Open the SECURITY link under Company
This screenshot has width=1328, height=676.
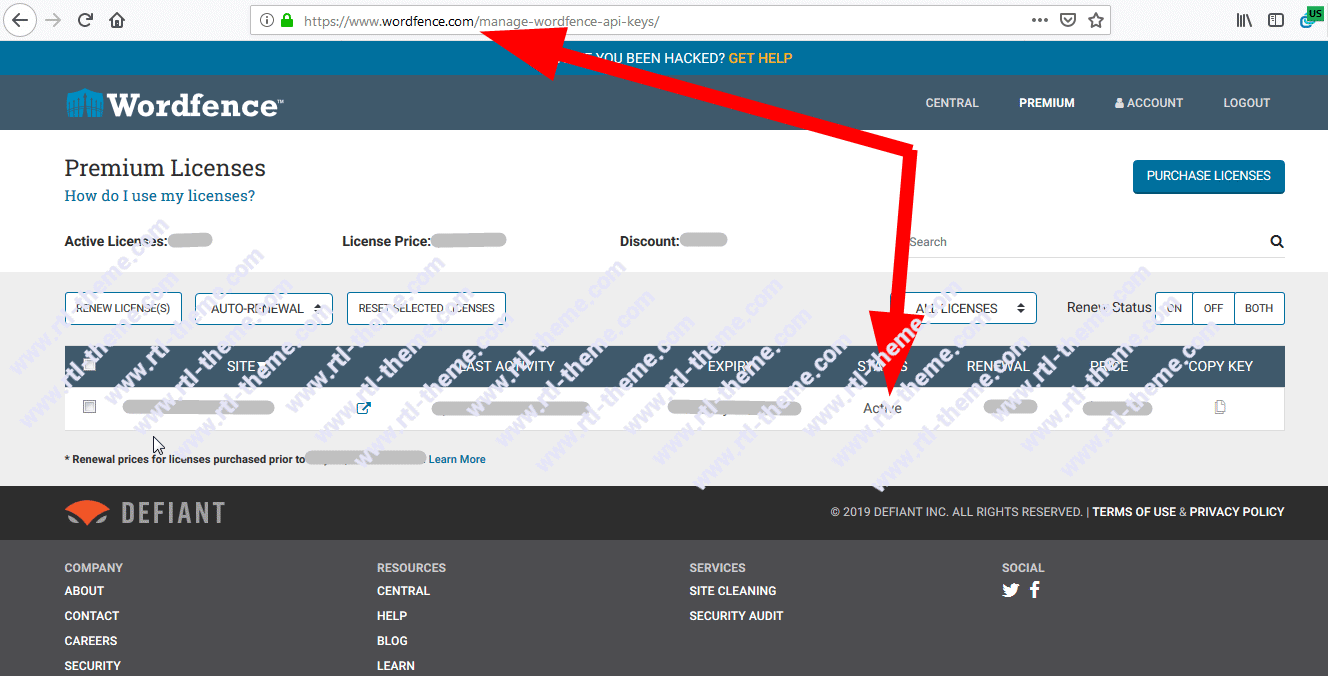click(93, 666)
